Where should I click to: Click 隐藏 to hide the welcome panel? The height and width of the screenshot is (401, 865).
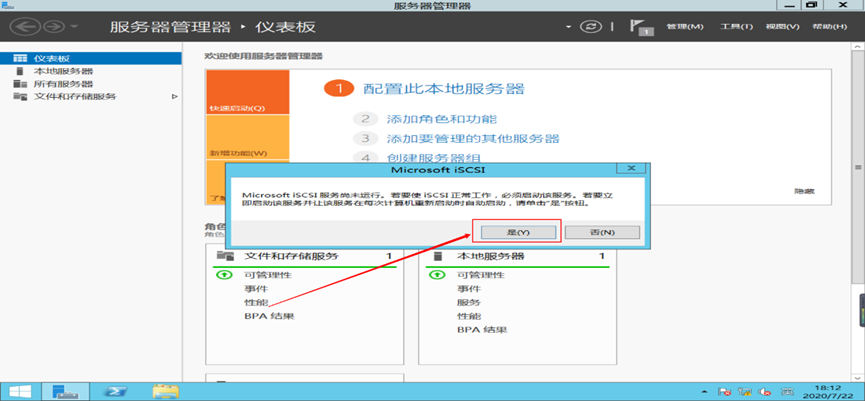click(804, 191)
